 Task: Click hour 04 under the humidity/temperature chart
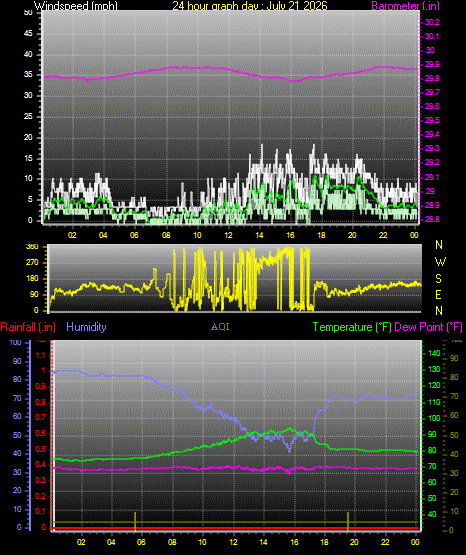pyautogui.click(x=111, y=542)
